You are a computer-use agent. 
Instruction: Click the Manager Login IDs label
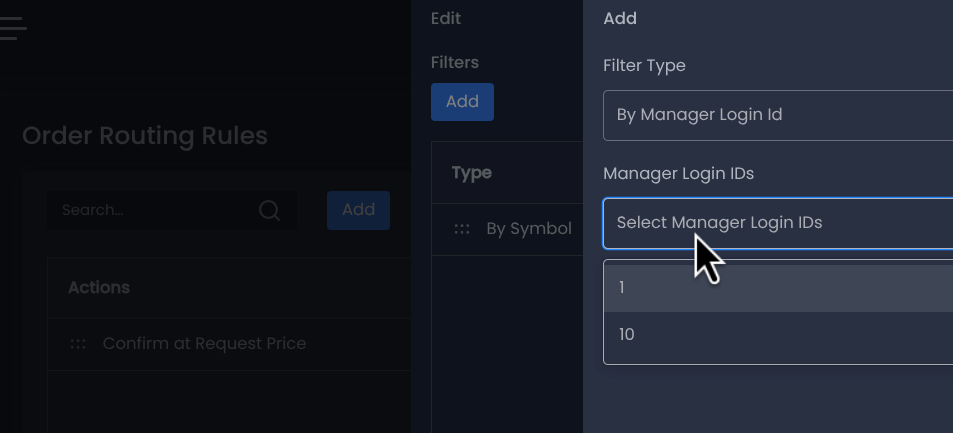[x=678, y=174]
